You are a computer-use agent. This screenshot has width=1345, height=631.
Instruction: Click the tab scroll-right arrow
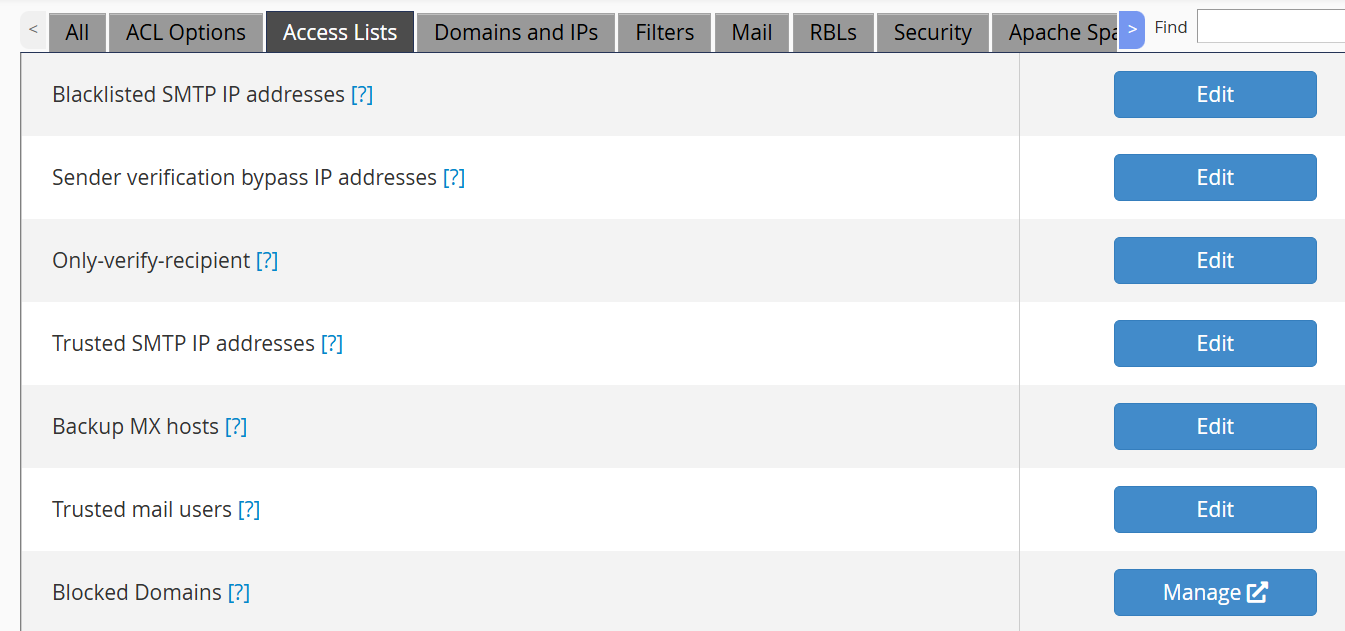point(1132,30)
